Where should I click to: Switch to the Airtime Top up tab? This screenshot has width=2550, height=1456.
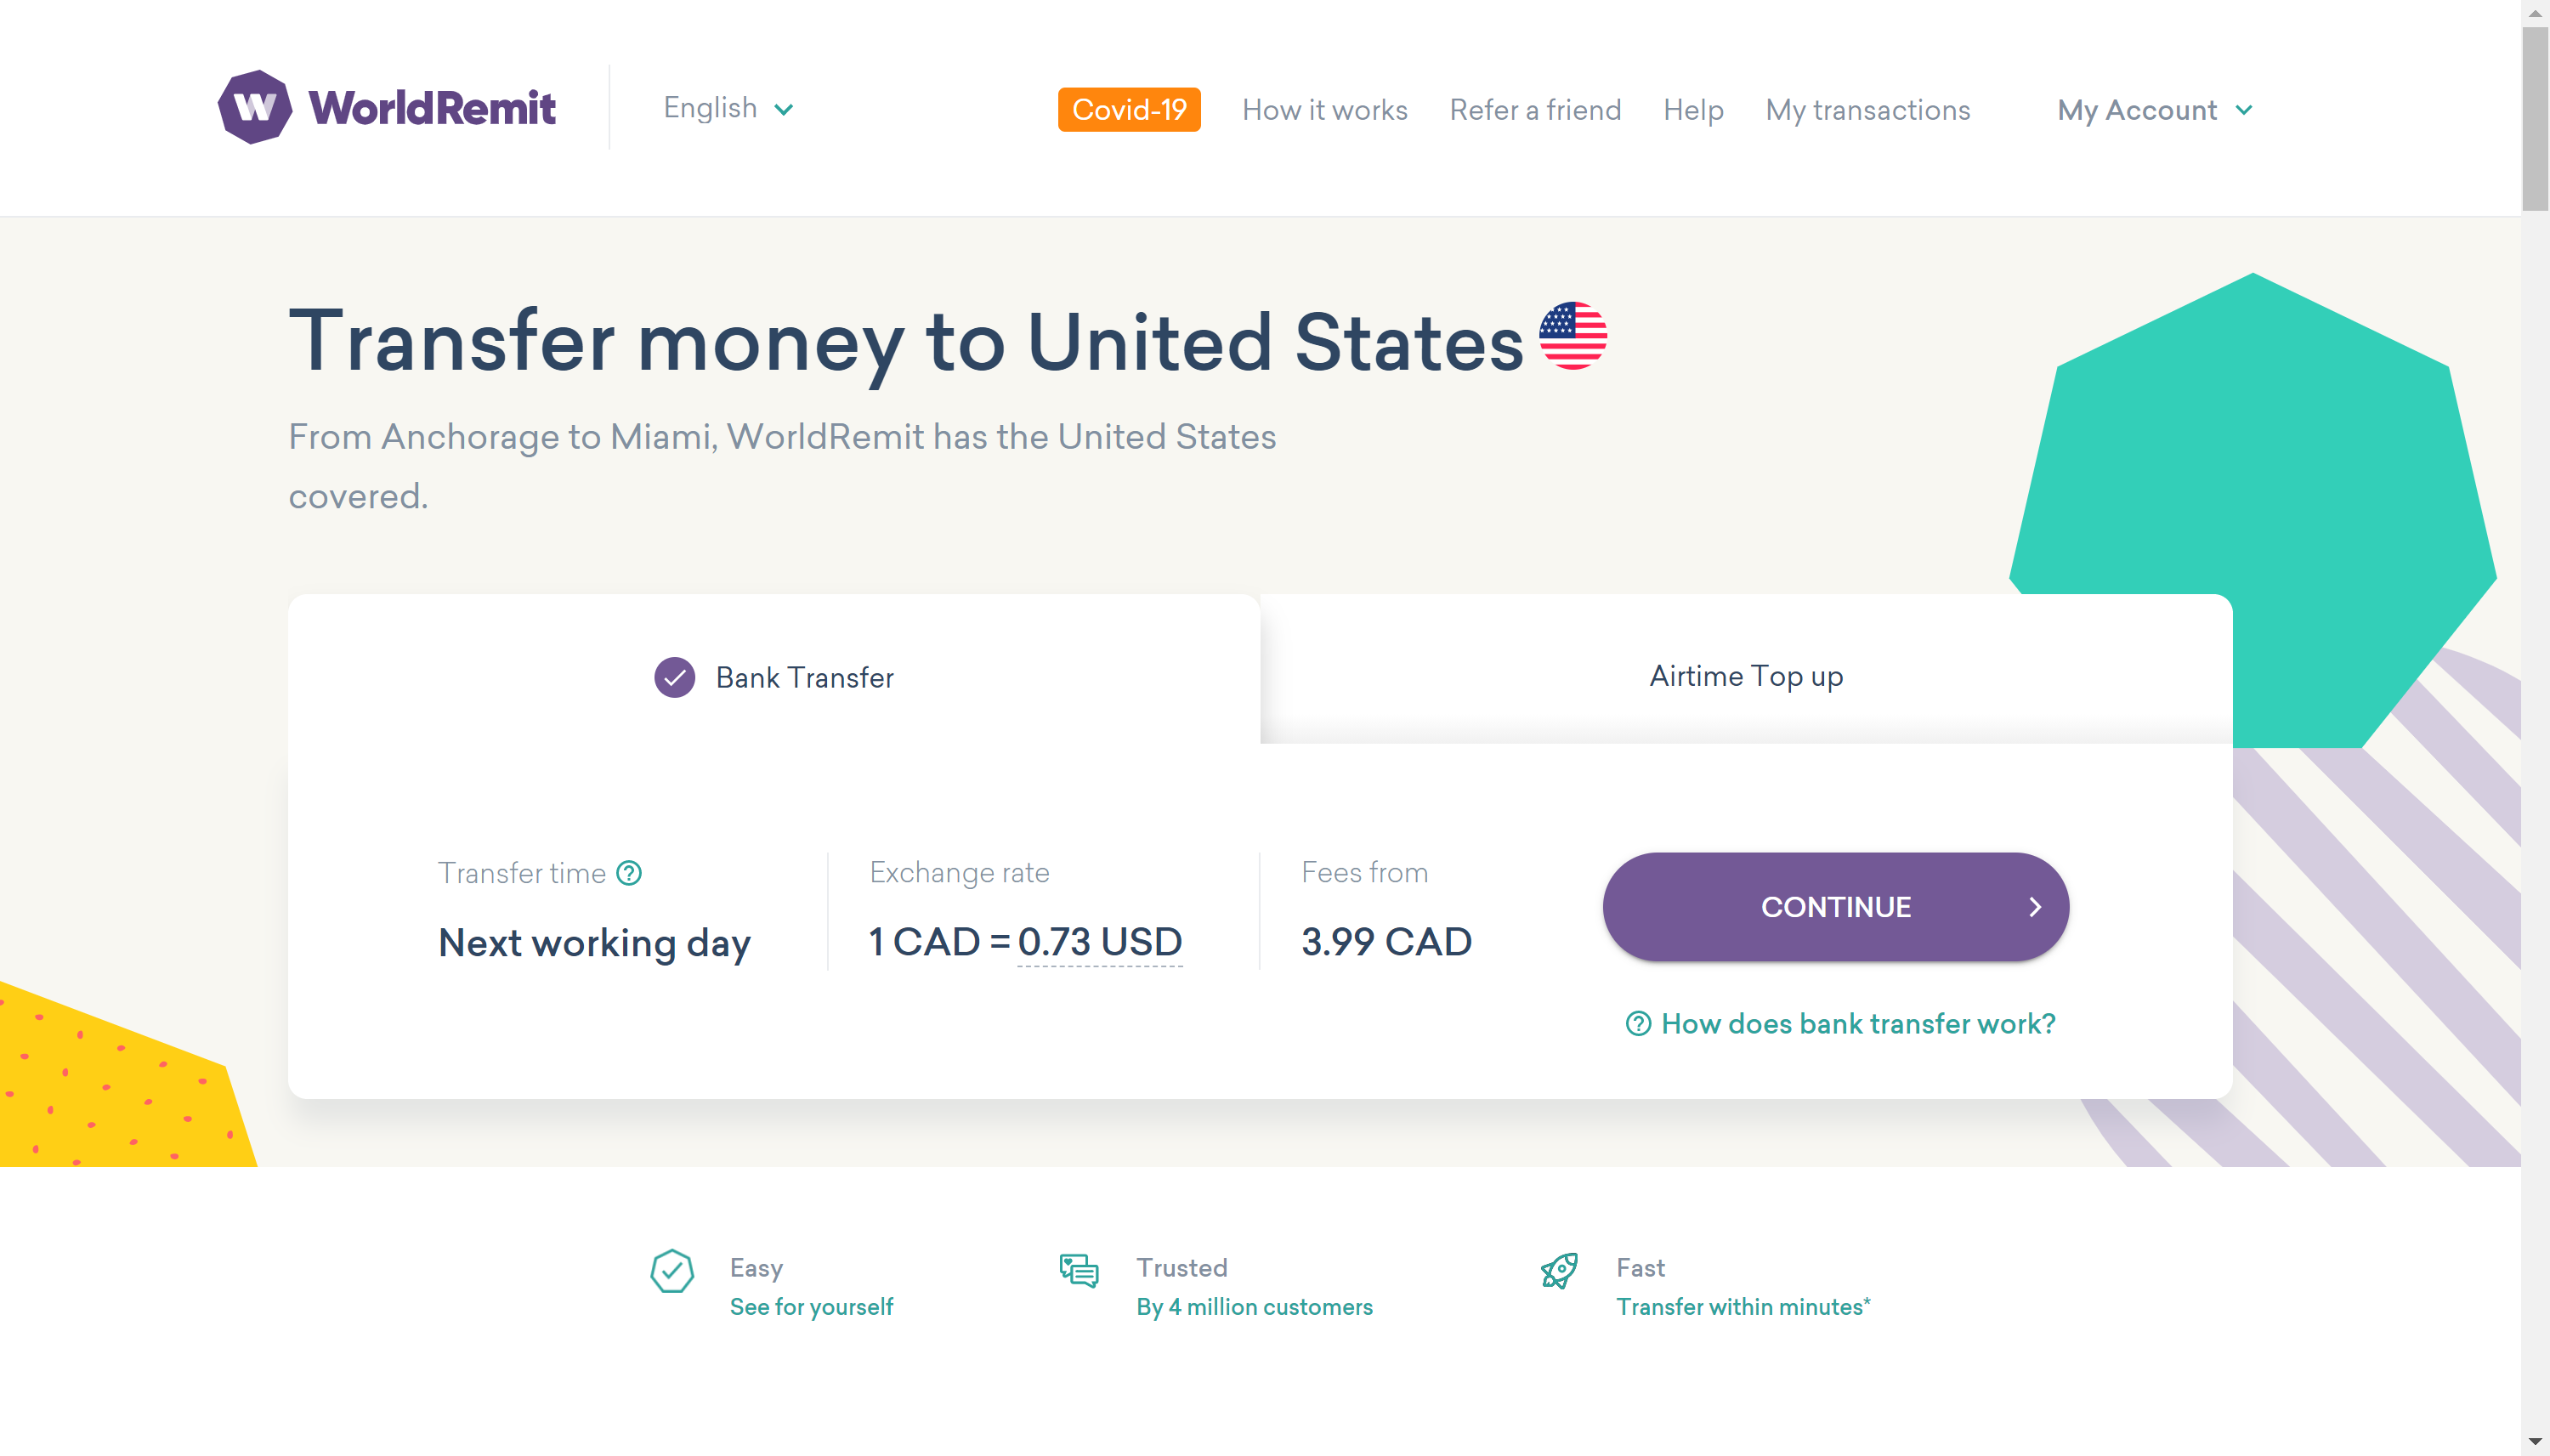[x=1746, y=676]
